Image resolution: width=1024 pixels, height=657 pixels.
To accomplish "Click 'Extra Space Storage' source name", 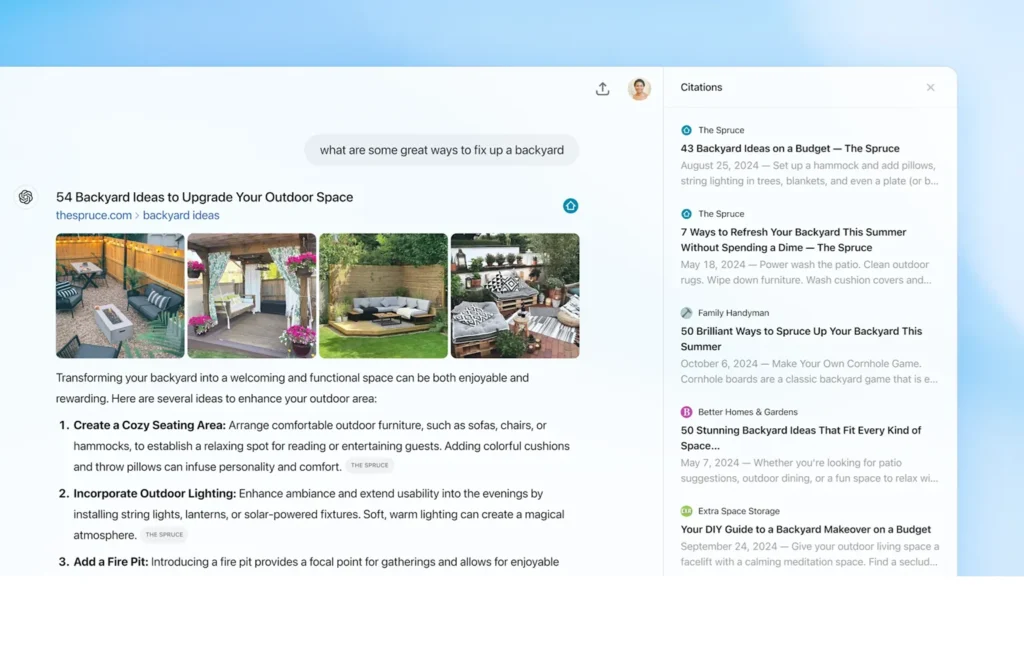I will 739,511.
